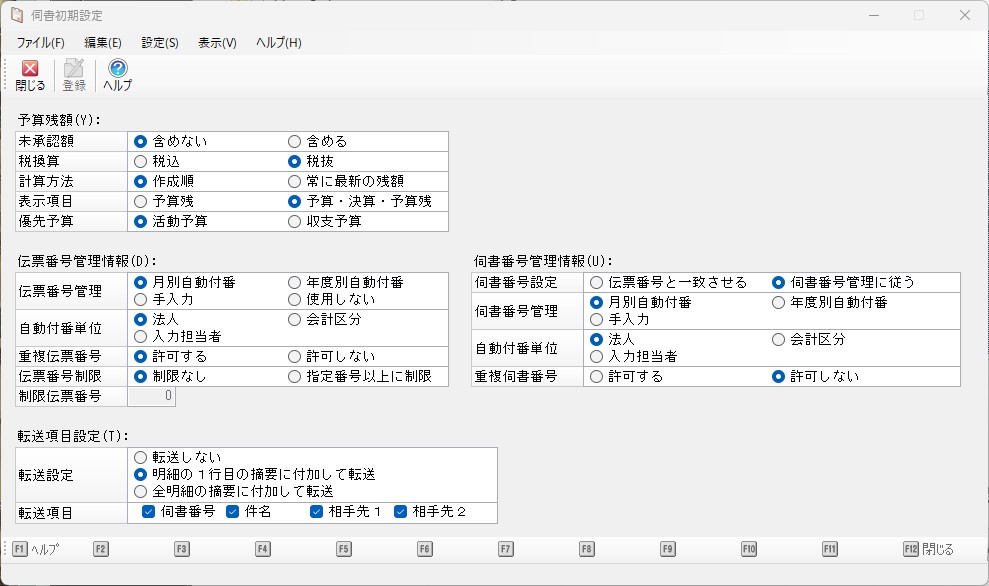Click the 登録 (Register) toolbar icon
989x586 pixels.
pyautogui.click(x=74, y=75)
